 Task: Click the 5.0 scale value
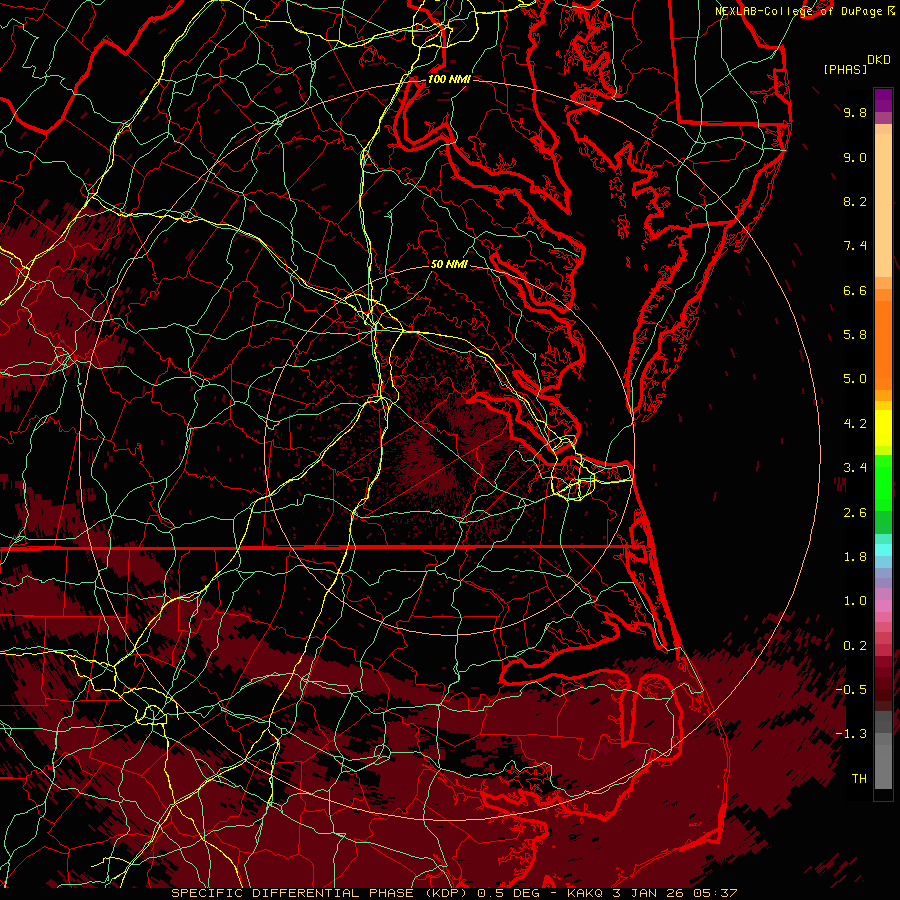855,379
